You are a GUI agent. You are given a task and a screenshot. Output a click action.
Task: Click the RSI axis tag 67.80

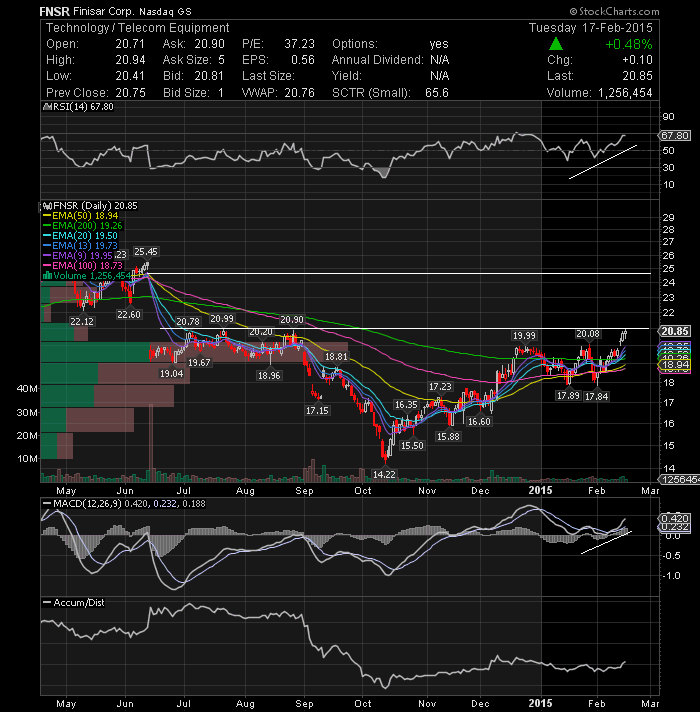coord(675,135)
